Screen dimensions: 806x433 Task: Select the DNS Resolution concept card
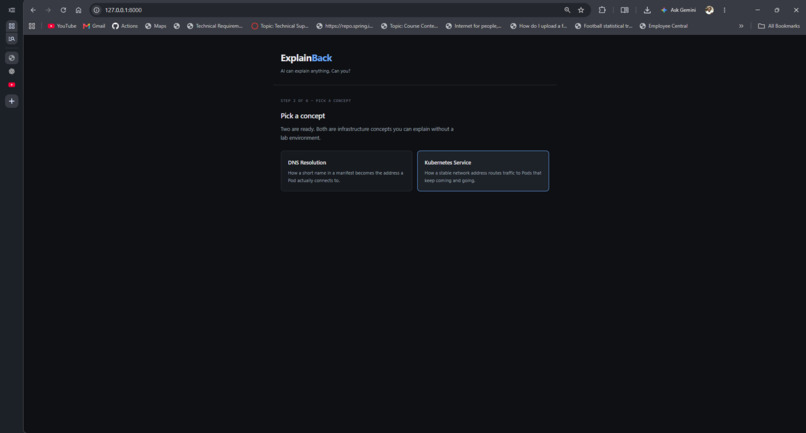pyautogui.click(x=346, y=171)
